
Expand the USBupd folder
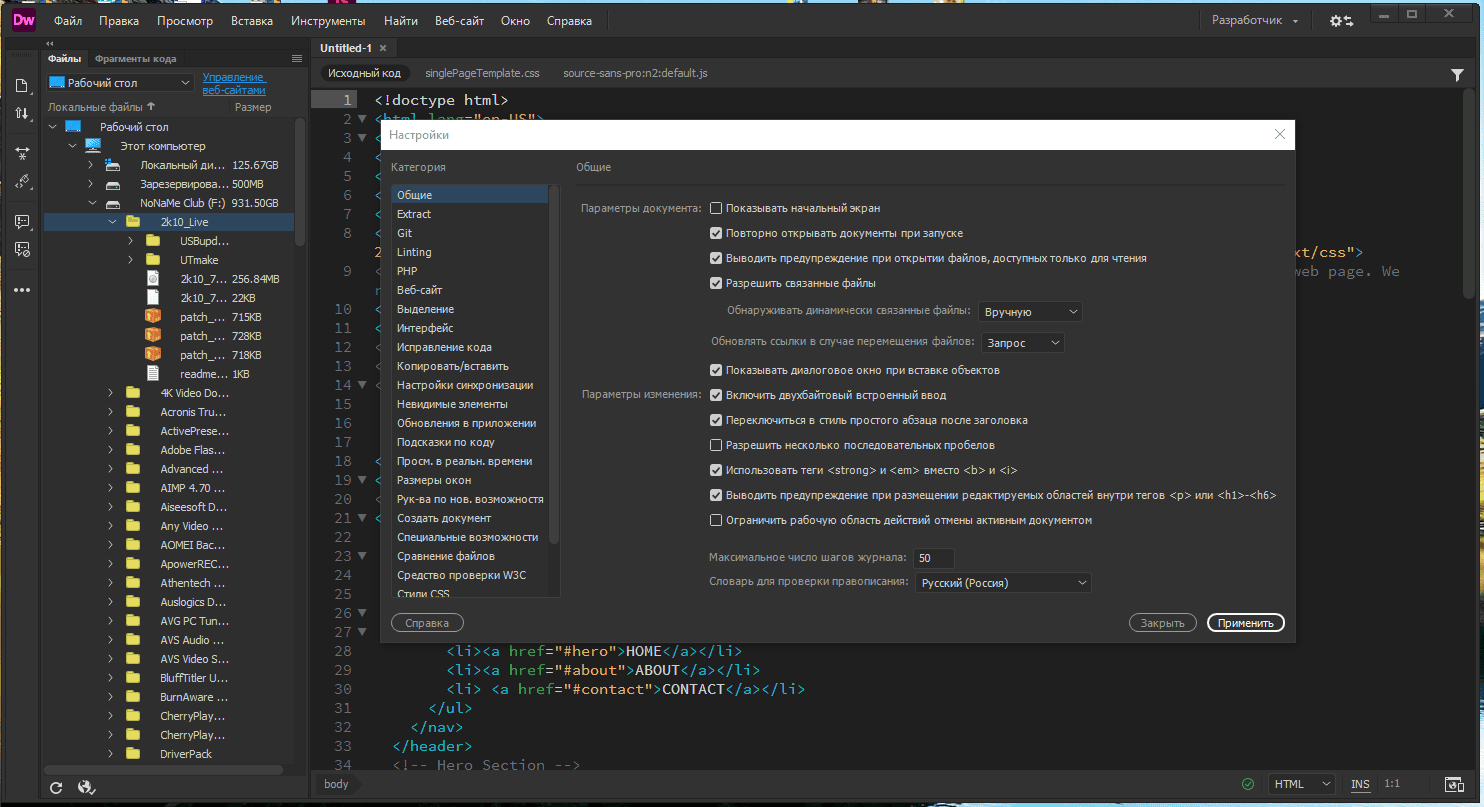click(x=132, y=241)
